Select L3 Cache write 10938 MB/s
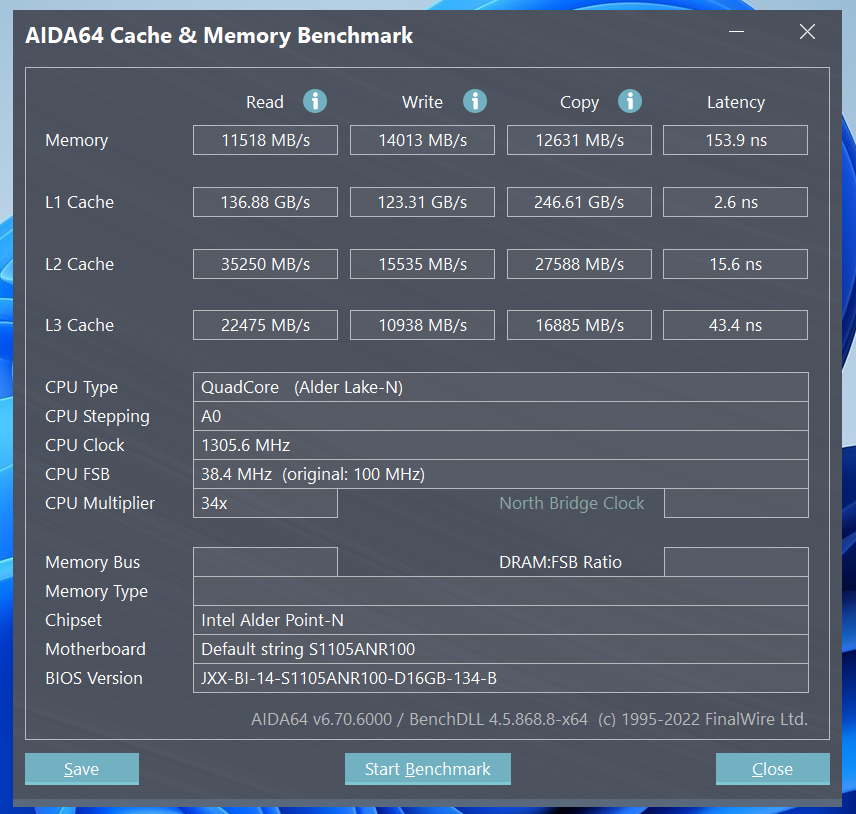This screenshot has height=814, width=856. [423, 325]
